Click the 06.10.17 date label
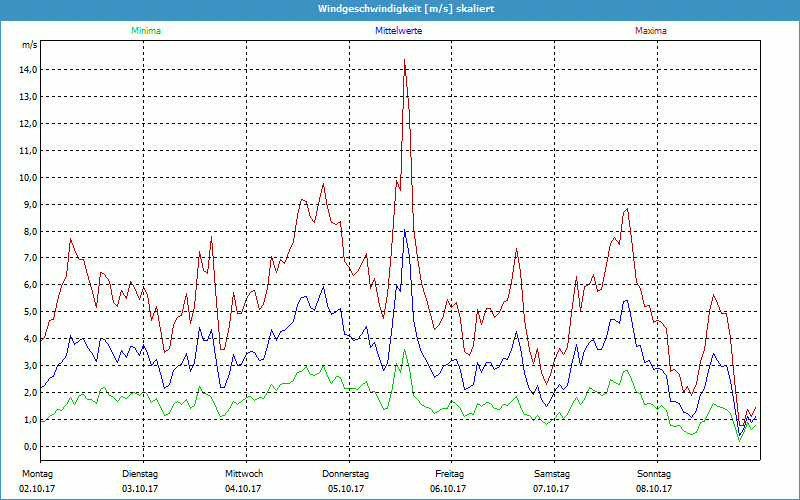Viewport: 800px width, 500px height. click(448, 489)
